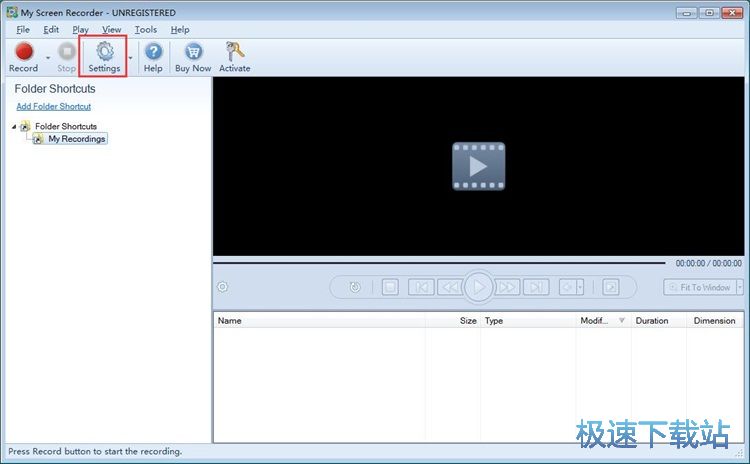Select My Recordings folder in tree
750x464 pixels.
tap(77, 139)
